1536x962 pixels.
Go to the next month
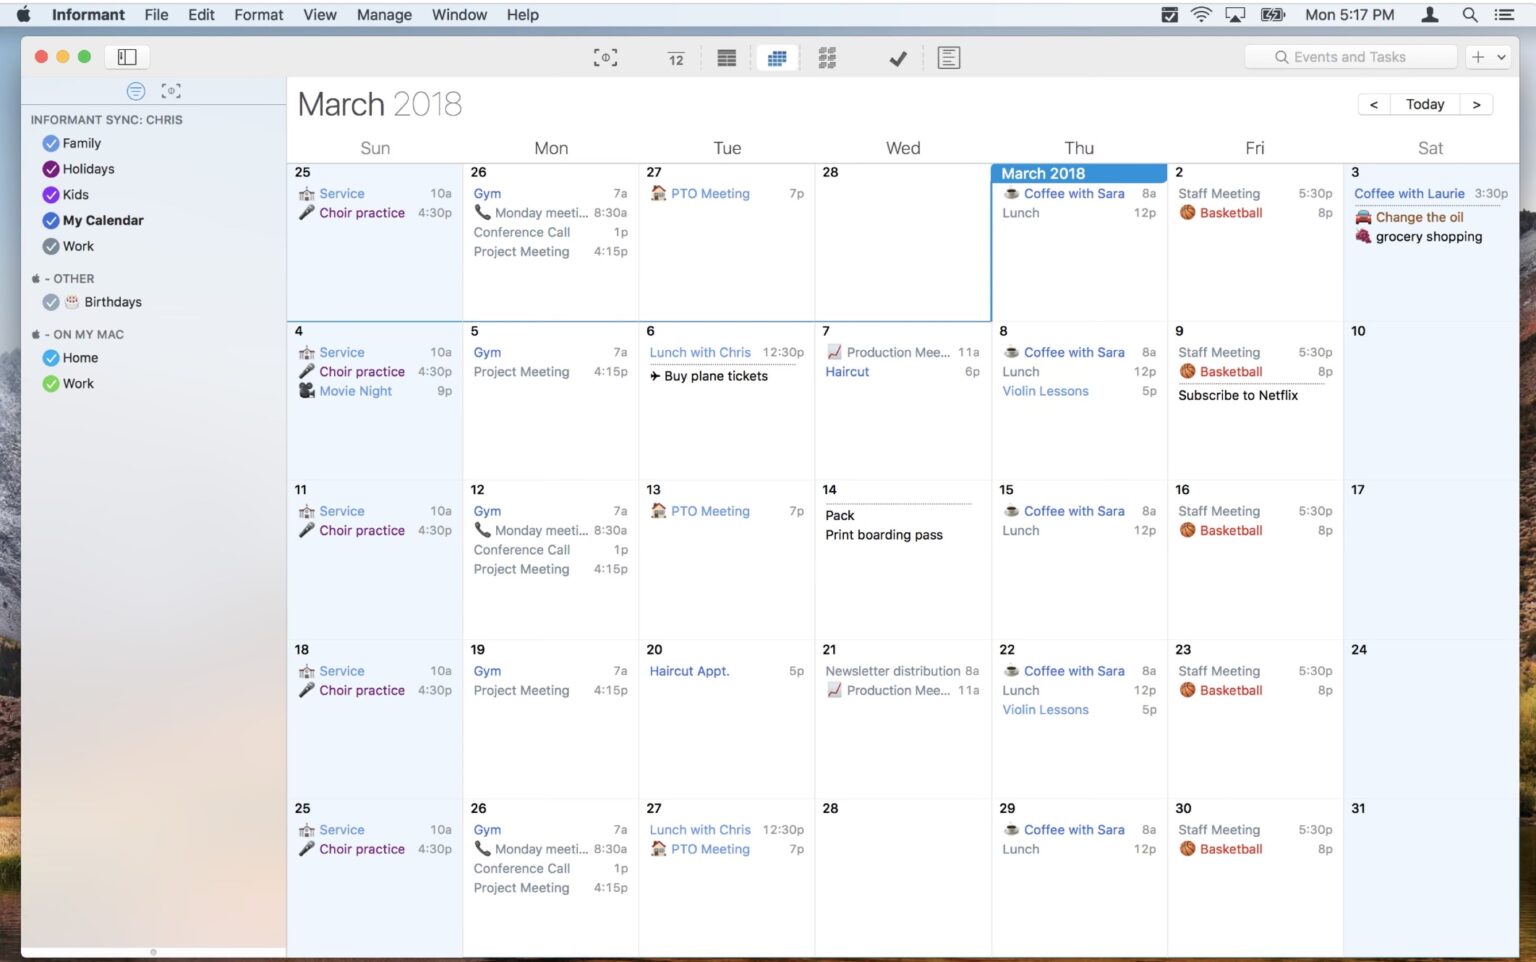pyautogui.click(x=1476, y=104)
